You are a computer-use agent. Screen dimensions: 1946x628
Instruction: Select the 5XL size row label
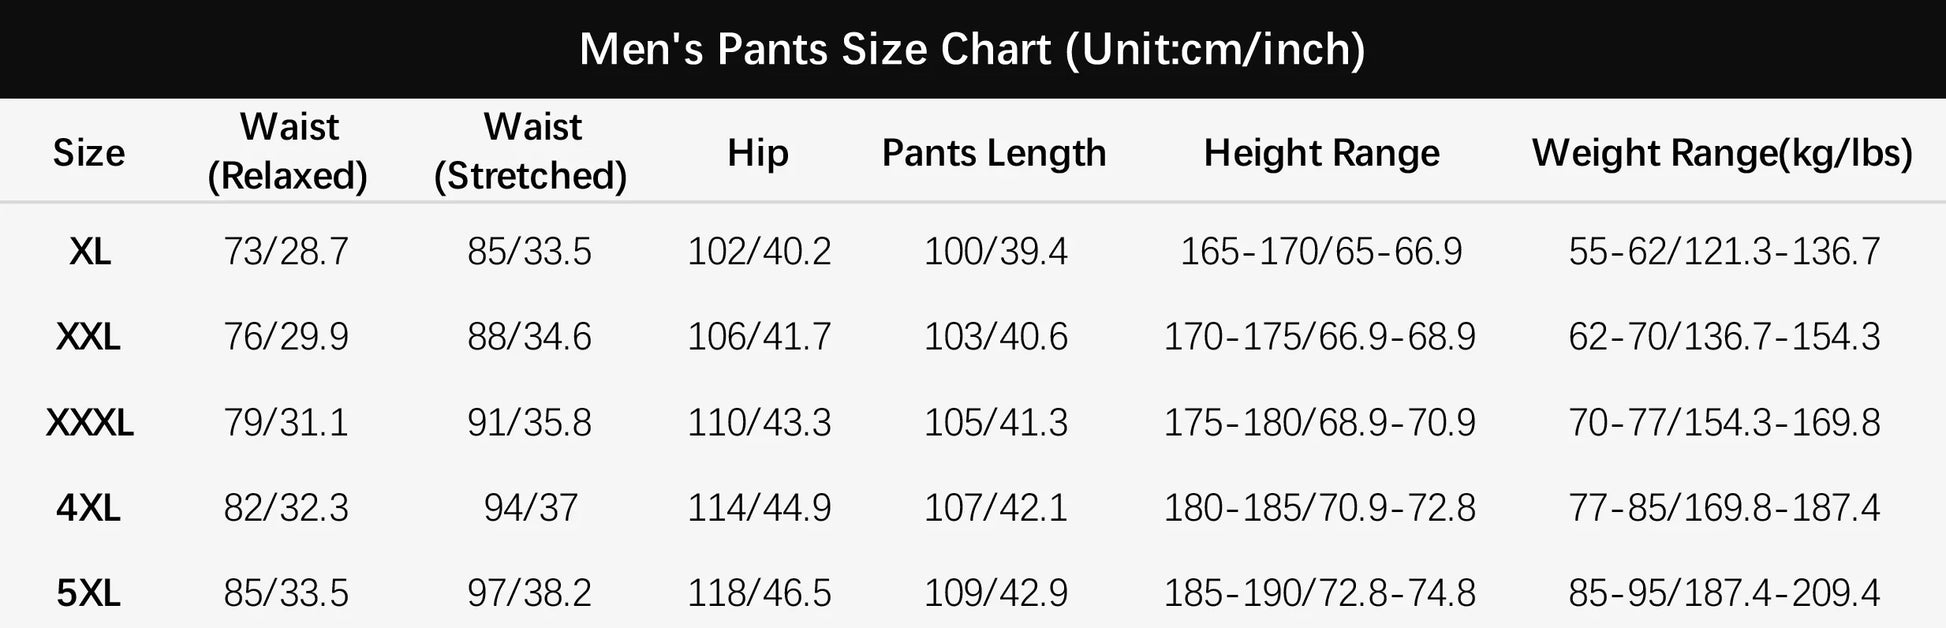(x=89, y=594)
